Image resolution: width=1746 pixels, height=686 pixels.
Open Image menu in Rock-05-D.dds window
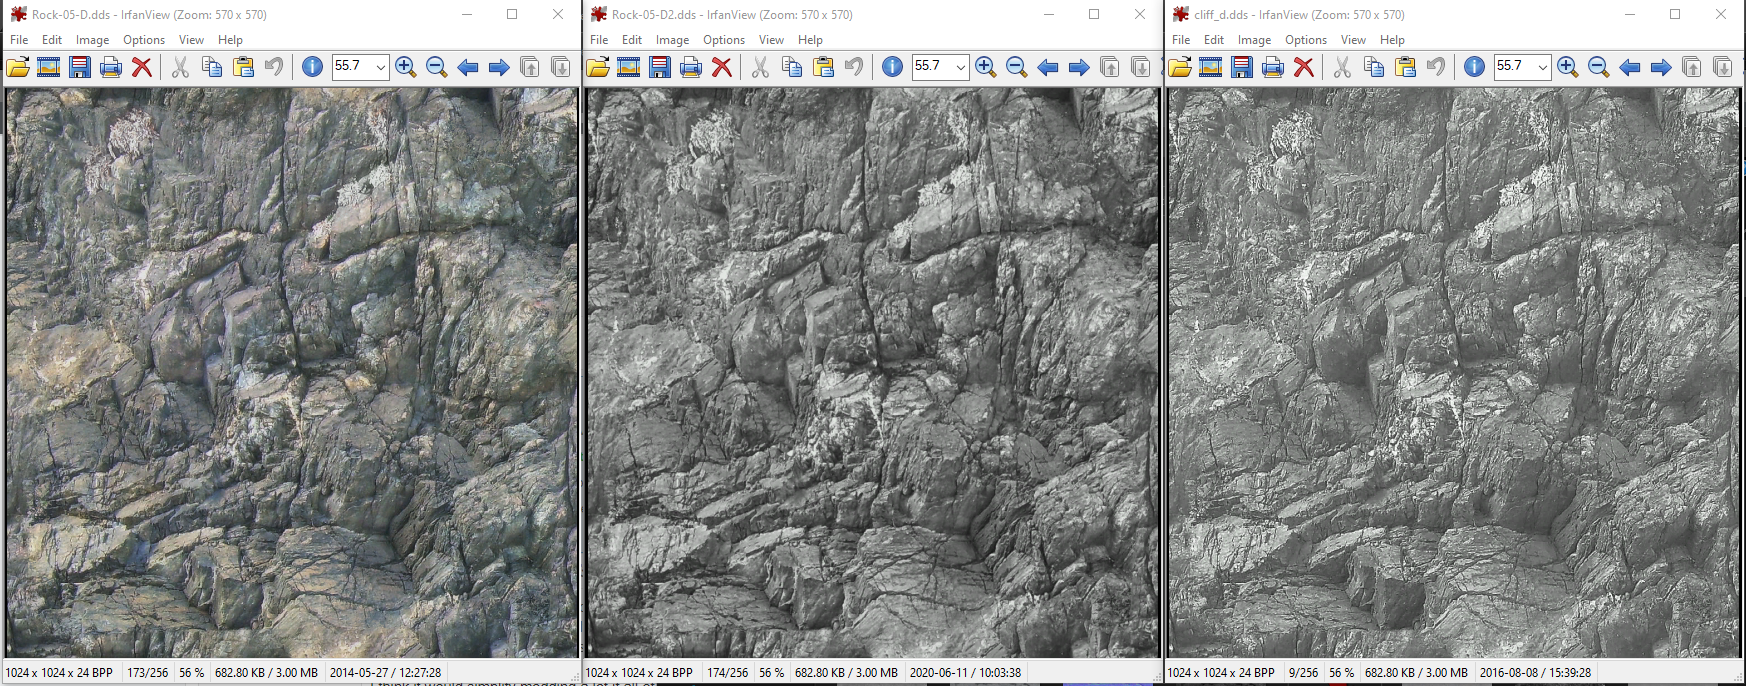(92, 40)
